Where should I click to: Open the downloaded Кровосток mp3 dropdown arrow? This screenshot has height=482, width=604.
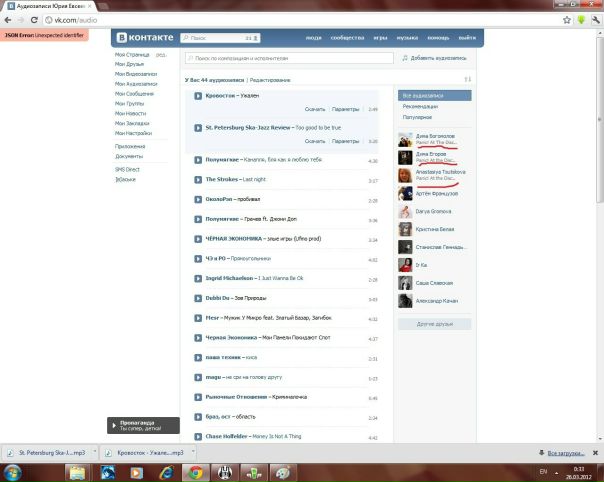pos(191,452)
